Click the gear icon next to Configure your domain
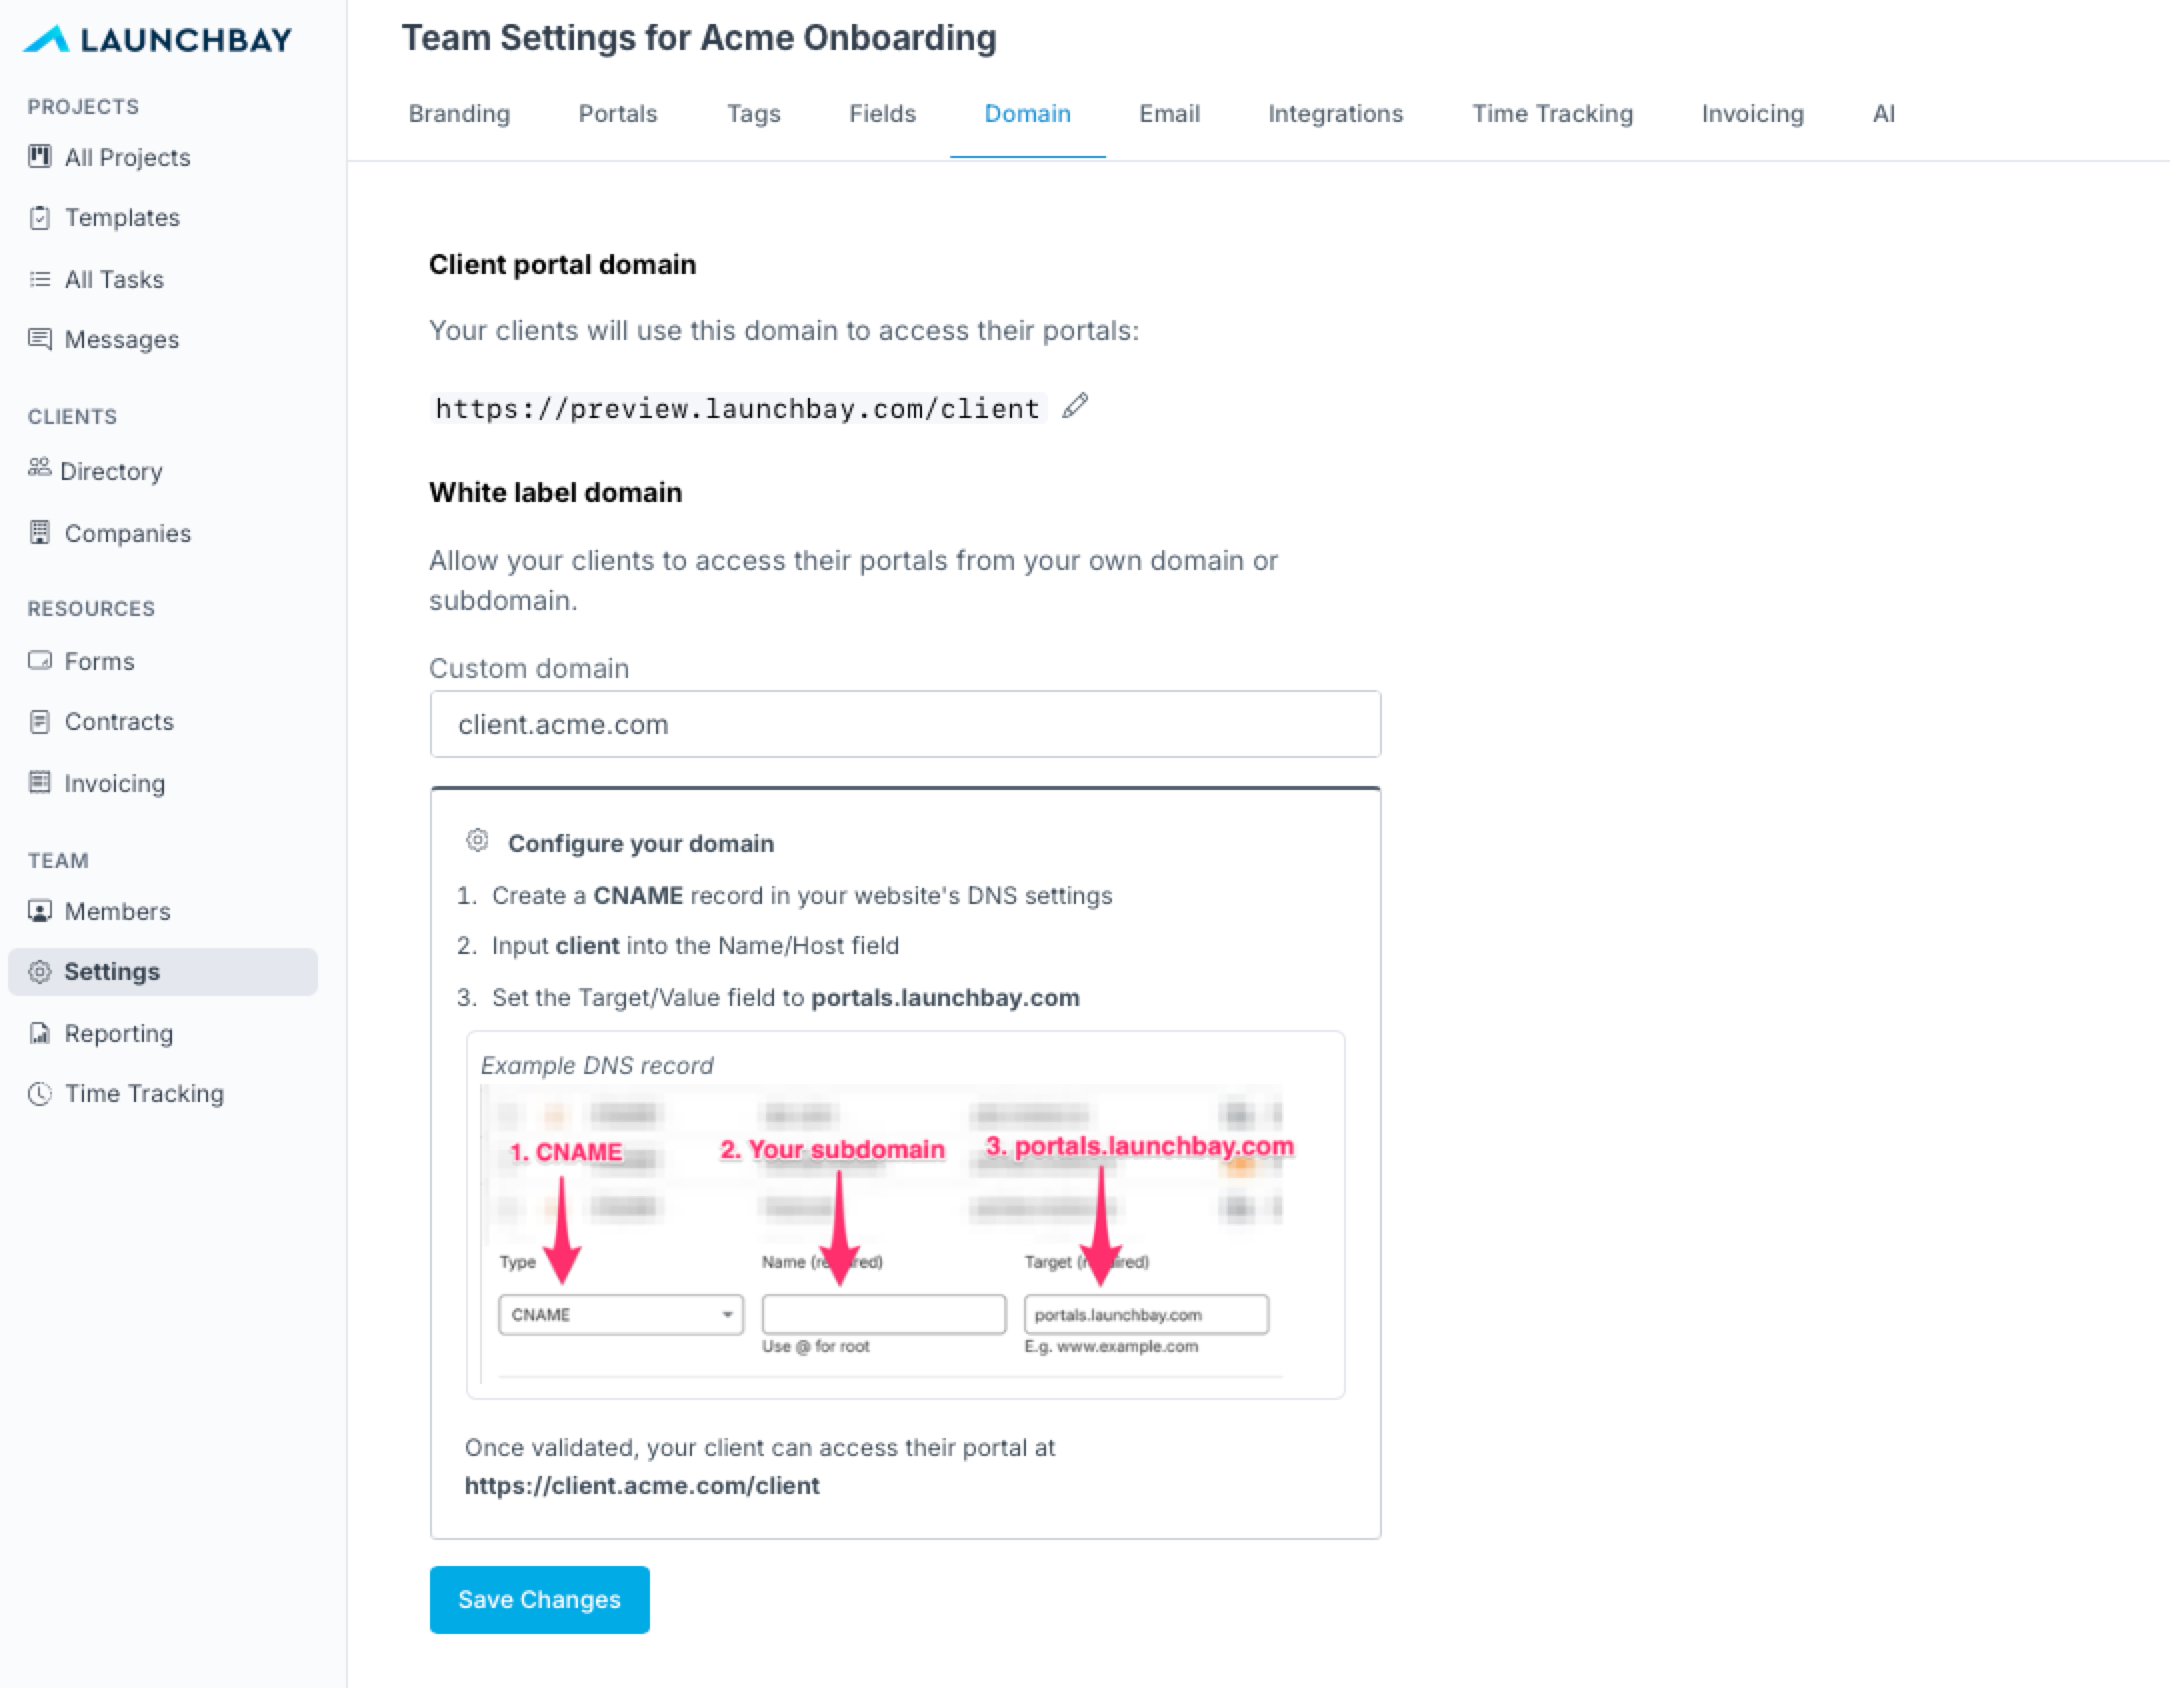The image size is (2170, 1688). pos(478,841)
